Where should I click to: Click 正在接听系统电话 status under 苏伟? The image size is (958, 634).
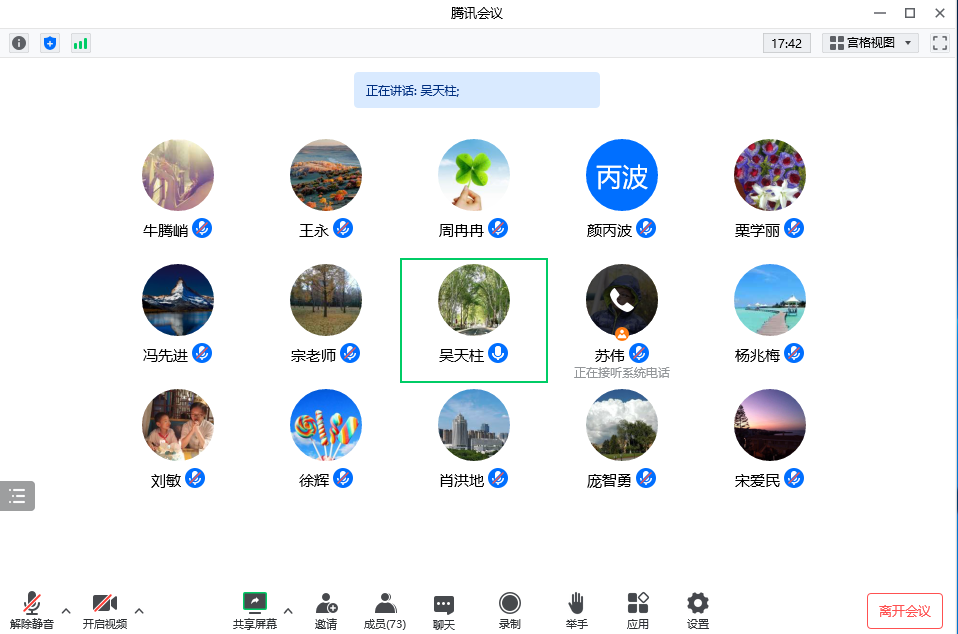[621, 373]
